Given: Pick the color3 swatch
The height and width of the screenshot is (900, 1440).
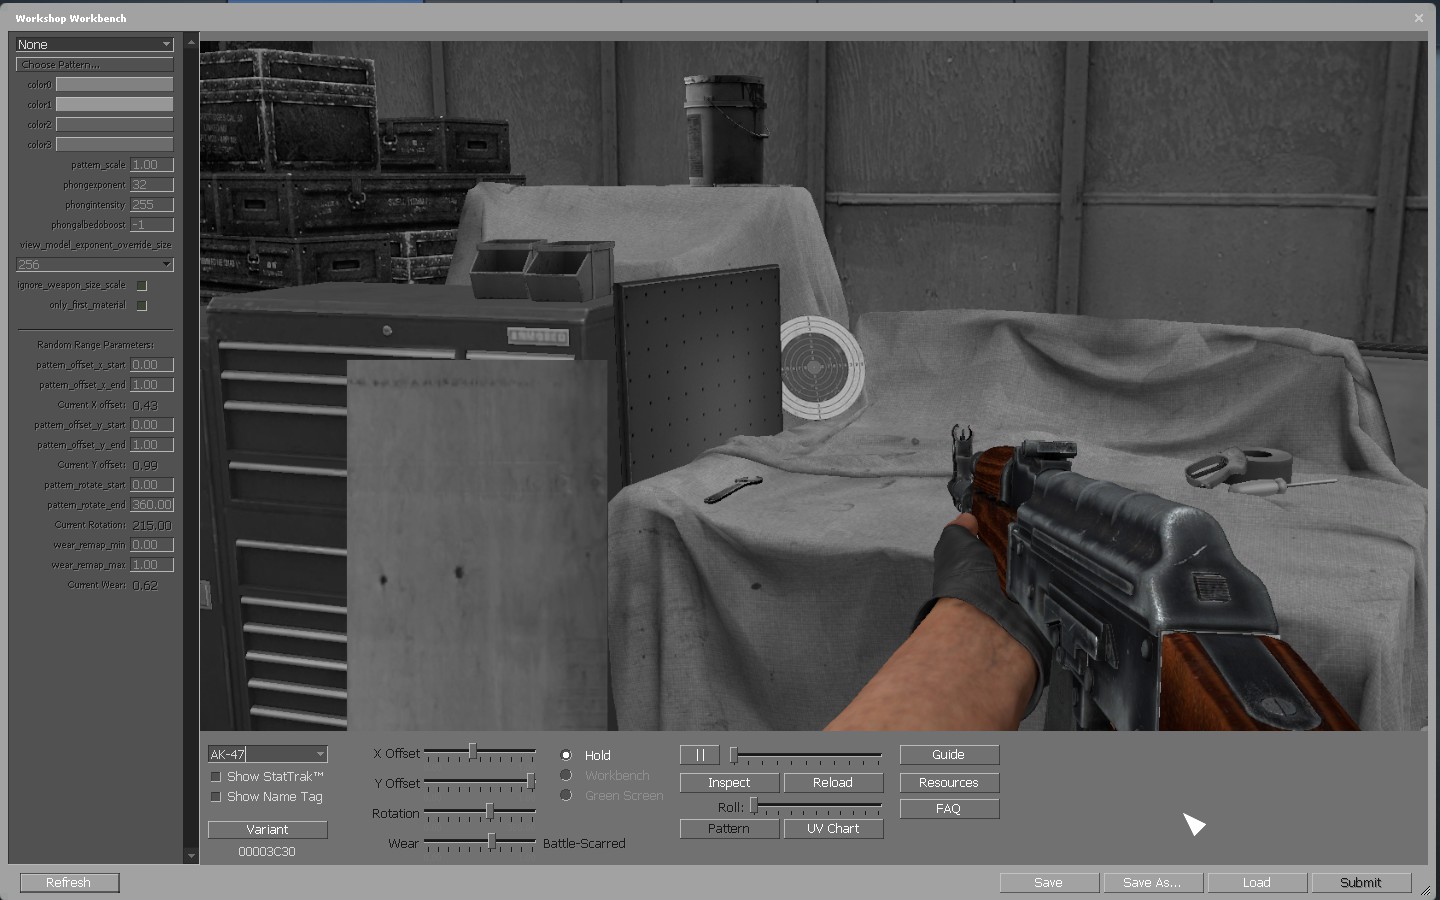Looking at the screenshot, I should click(114, 144).
